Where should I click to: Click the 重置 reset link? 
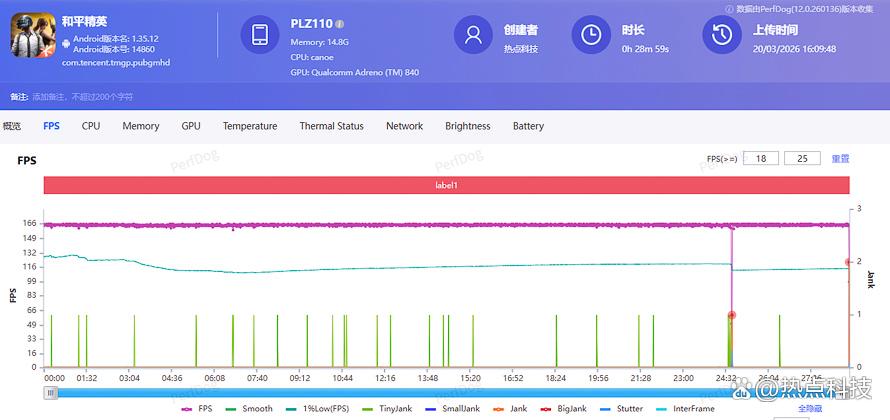840,158
